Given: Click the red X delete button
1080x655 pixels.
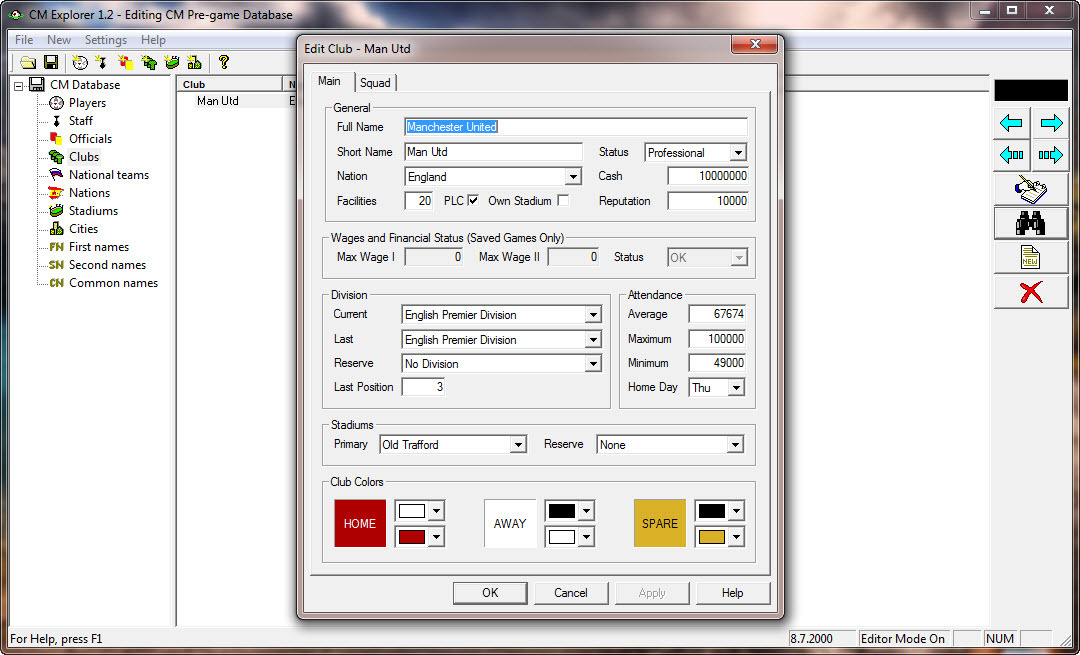Looking at the screenshot, I should click(1031, 292).
